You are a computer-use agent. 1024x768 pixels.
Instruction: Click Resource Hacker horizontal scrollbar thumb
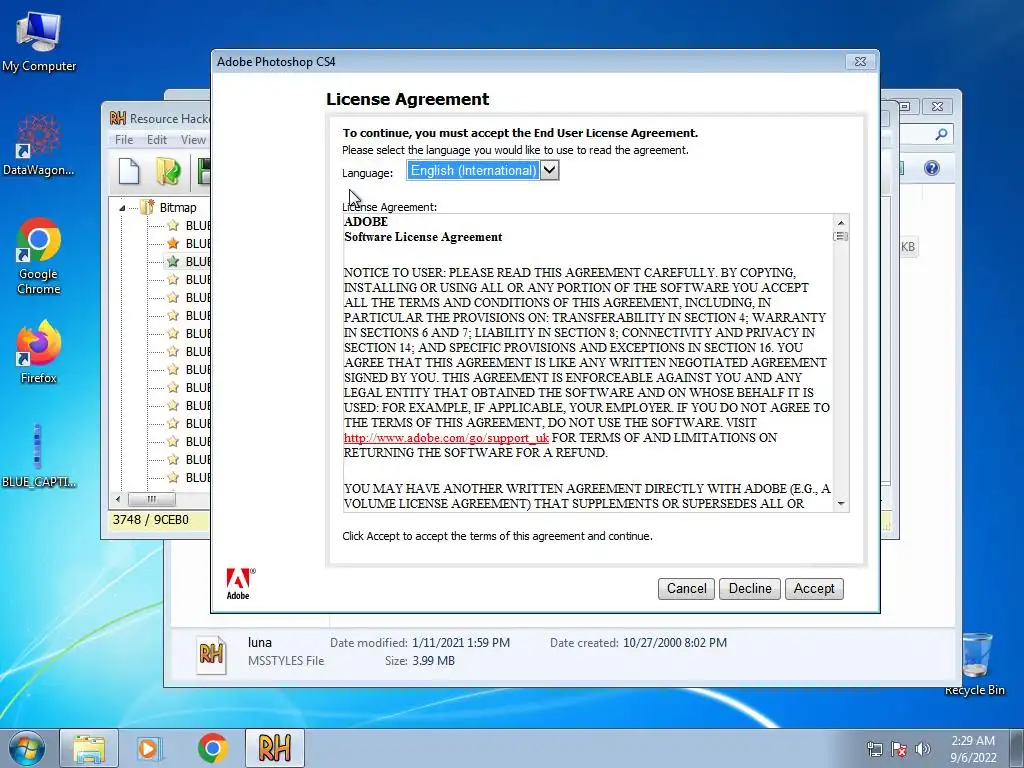click(152, 500)
